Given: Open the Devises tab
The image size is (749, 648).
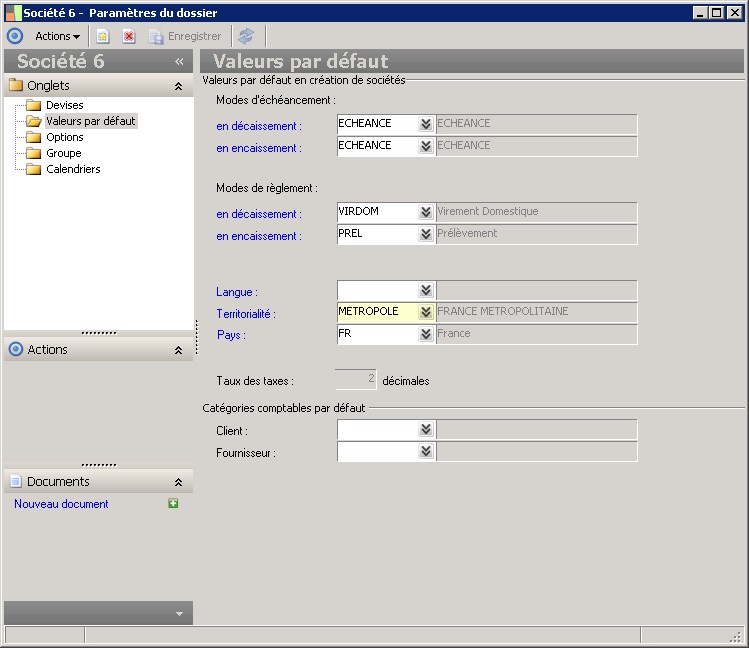Looking at the screenshot, I should [64, 105].
